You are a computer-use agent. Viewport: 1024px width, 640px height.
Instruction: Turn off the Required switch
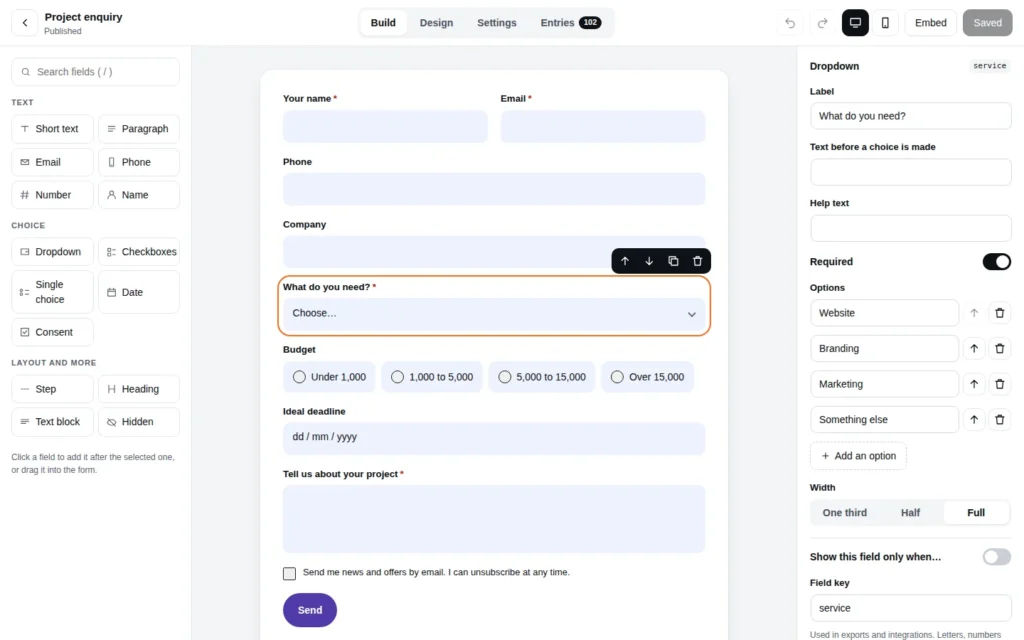point(997,262)
